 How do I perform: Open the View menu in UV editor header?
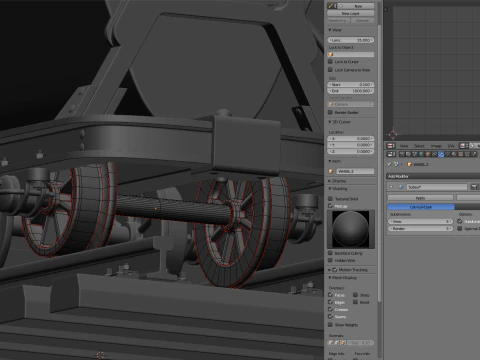(x=404, y=146)
